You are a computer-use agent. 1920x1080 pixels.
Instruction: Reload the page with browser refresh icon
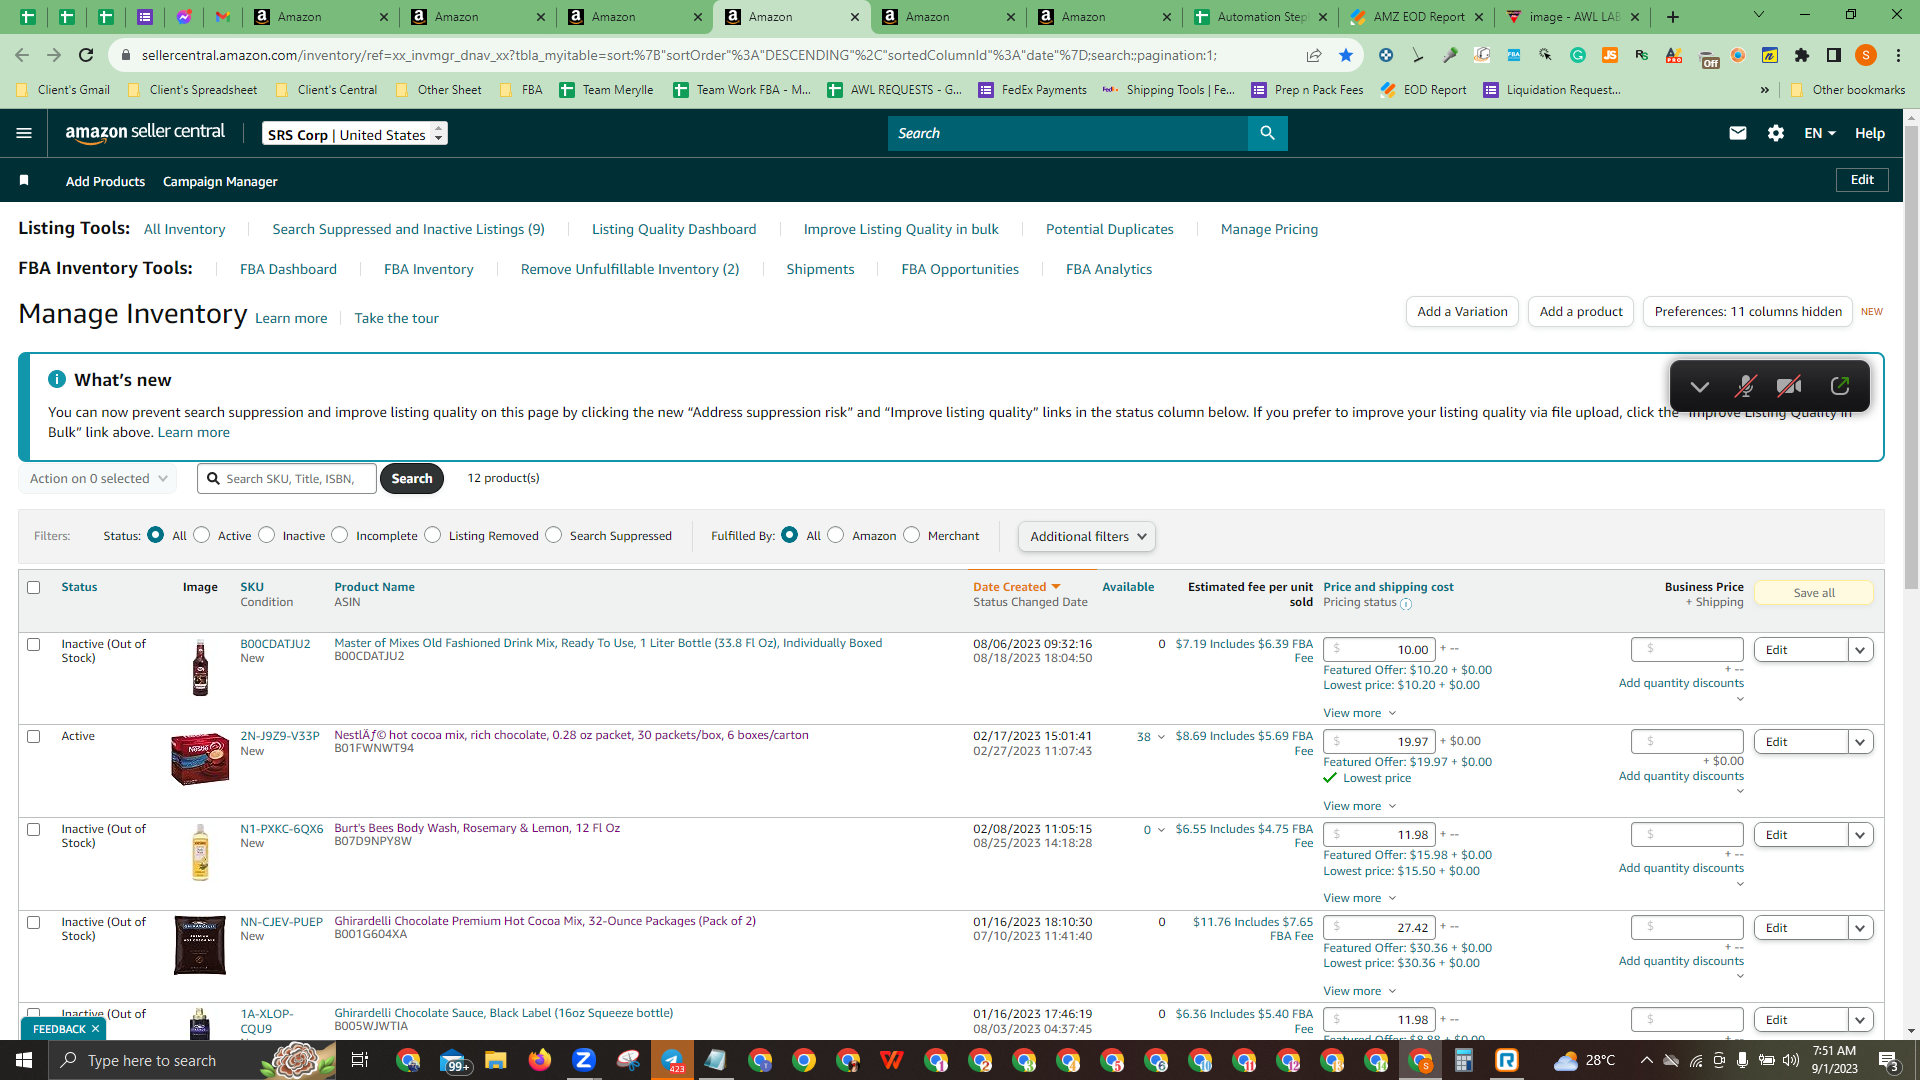pos(86,55)
